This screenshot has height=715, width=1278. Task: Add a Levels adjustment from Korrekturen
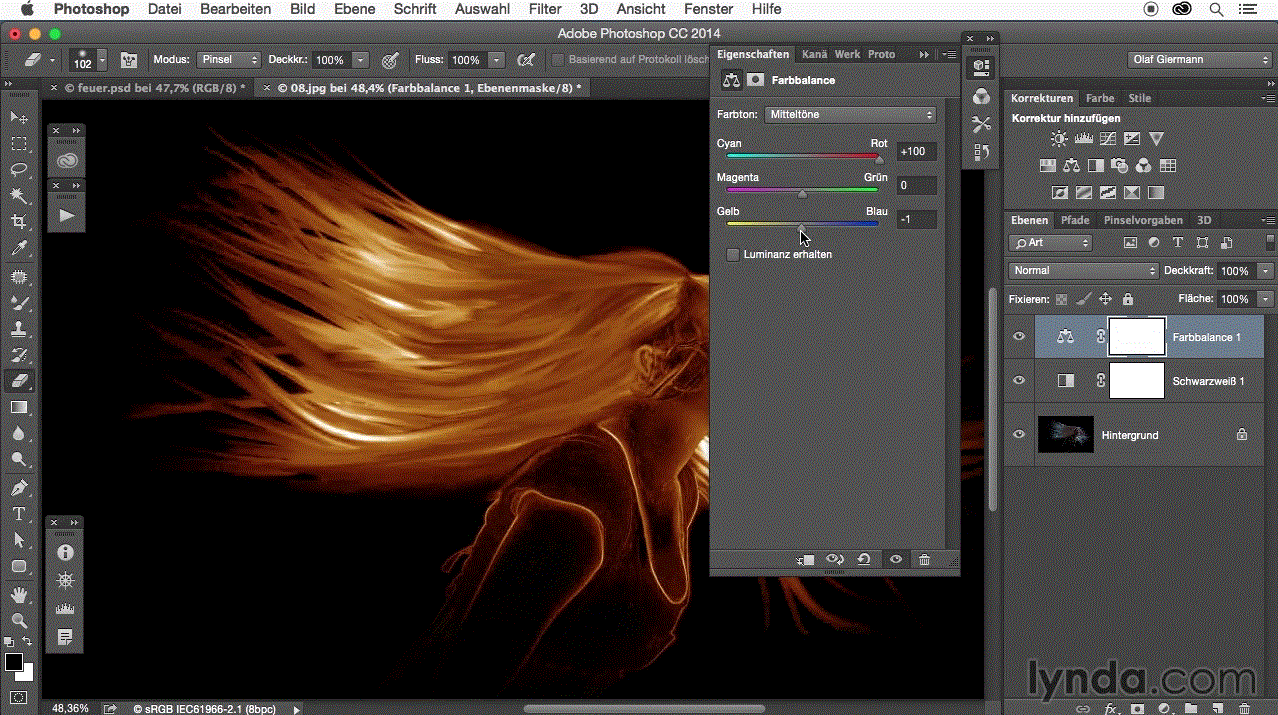pos(1084,139)
